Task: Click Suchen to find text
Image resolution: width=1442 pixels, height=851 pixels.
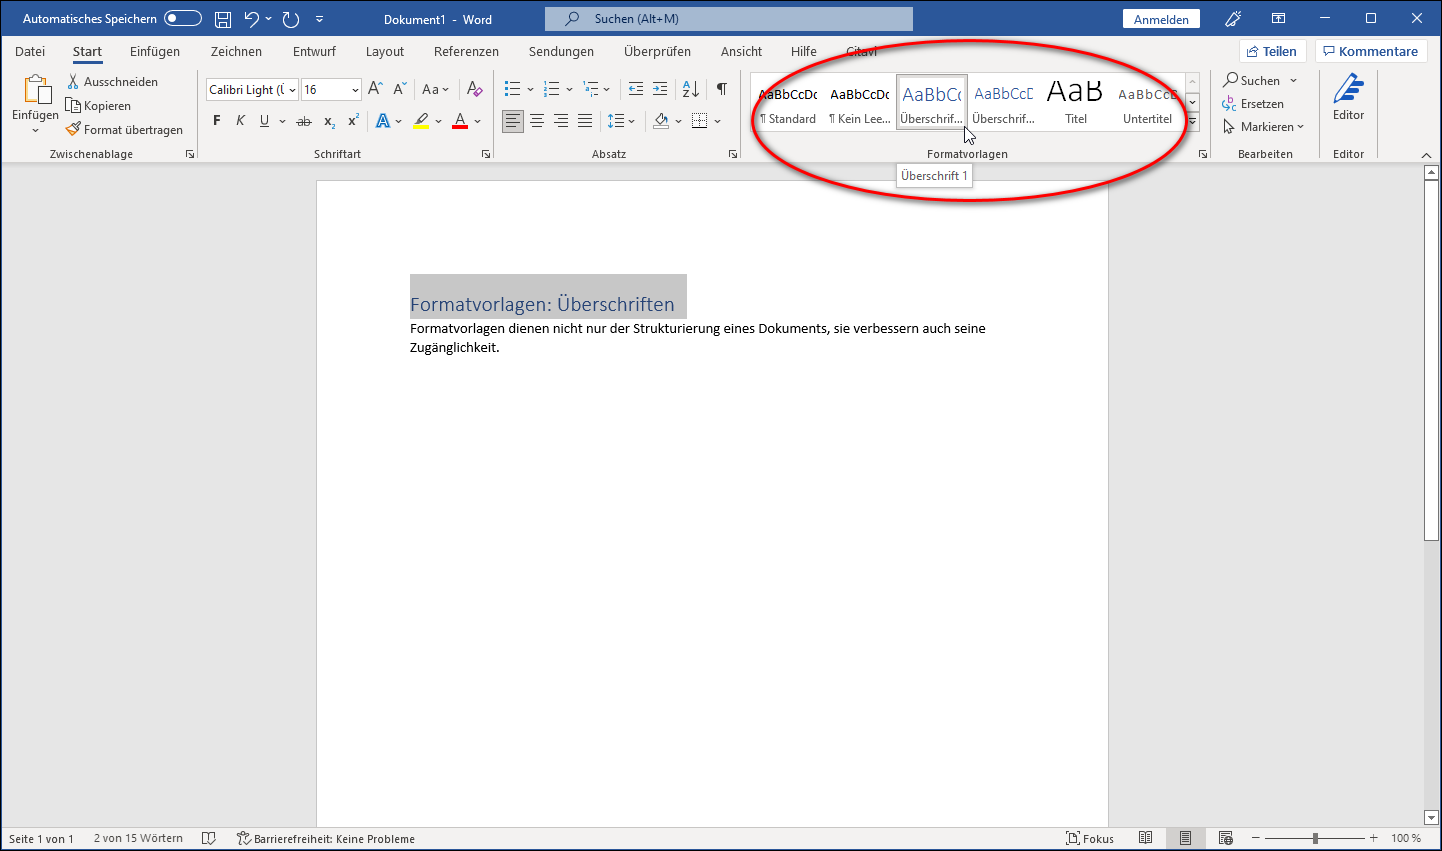Action: tap(1251, 81)
